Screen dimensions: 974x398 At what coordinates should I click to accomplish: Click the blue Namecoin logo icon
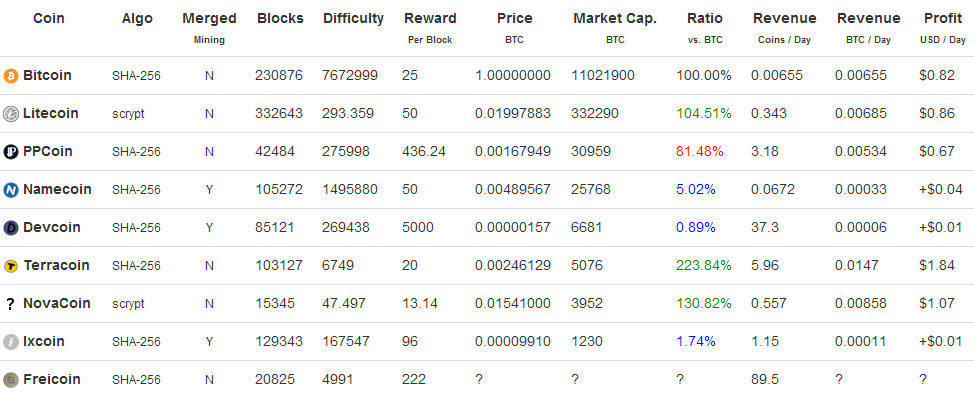tap(11, 190)
